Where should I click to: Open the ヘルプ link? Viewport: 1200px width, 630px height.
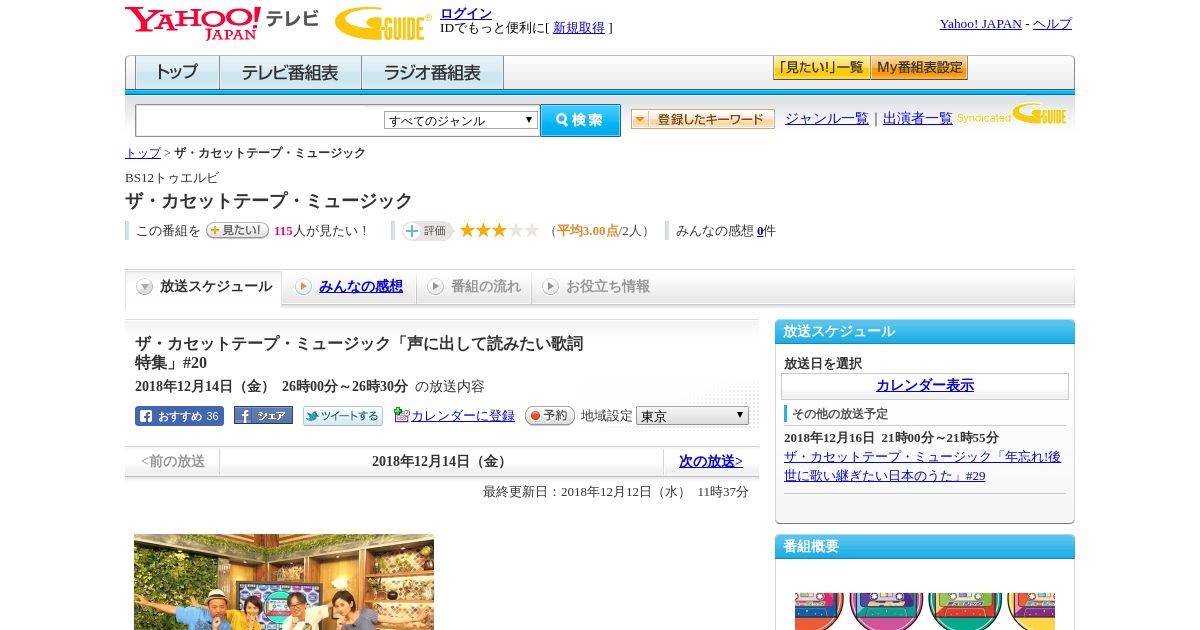pyautogui.click(x=1052, y=24)
